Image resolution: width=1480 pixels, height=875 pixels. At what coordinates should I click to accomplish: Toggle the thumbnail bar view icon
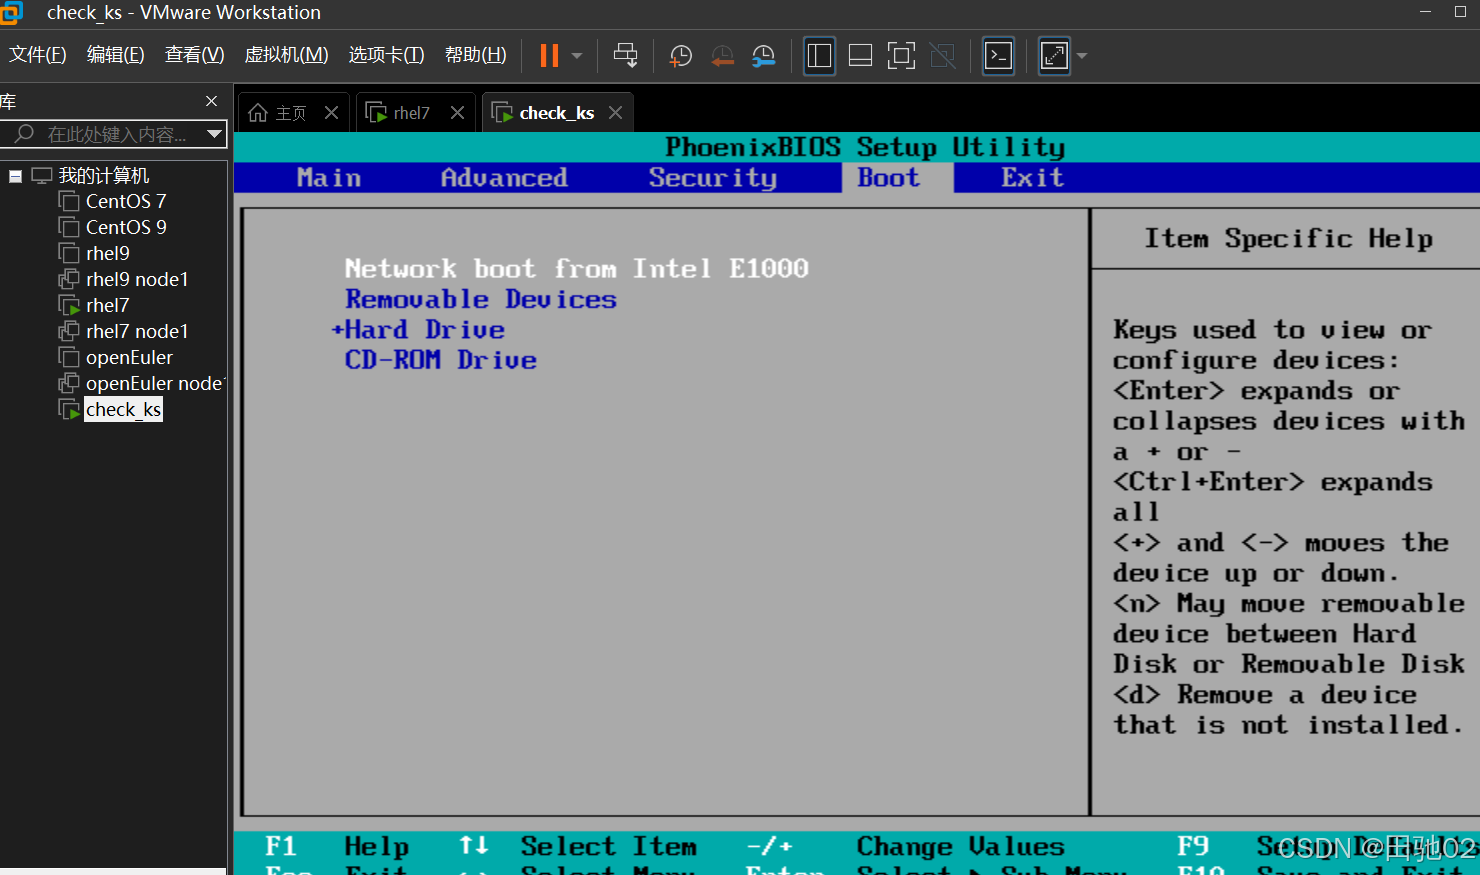coord(860,56)
